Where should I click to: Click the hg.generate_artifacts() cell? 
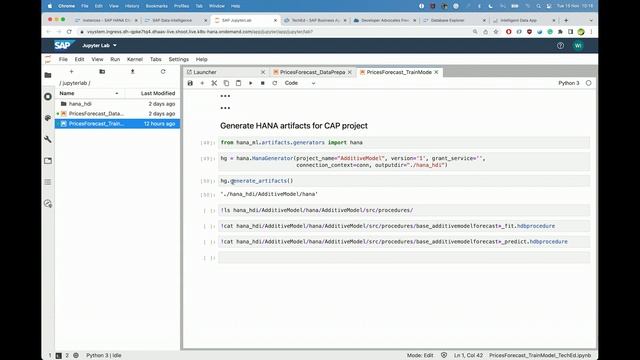(404, 181)
